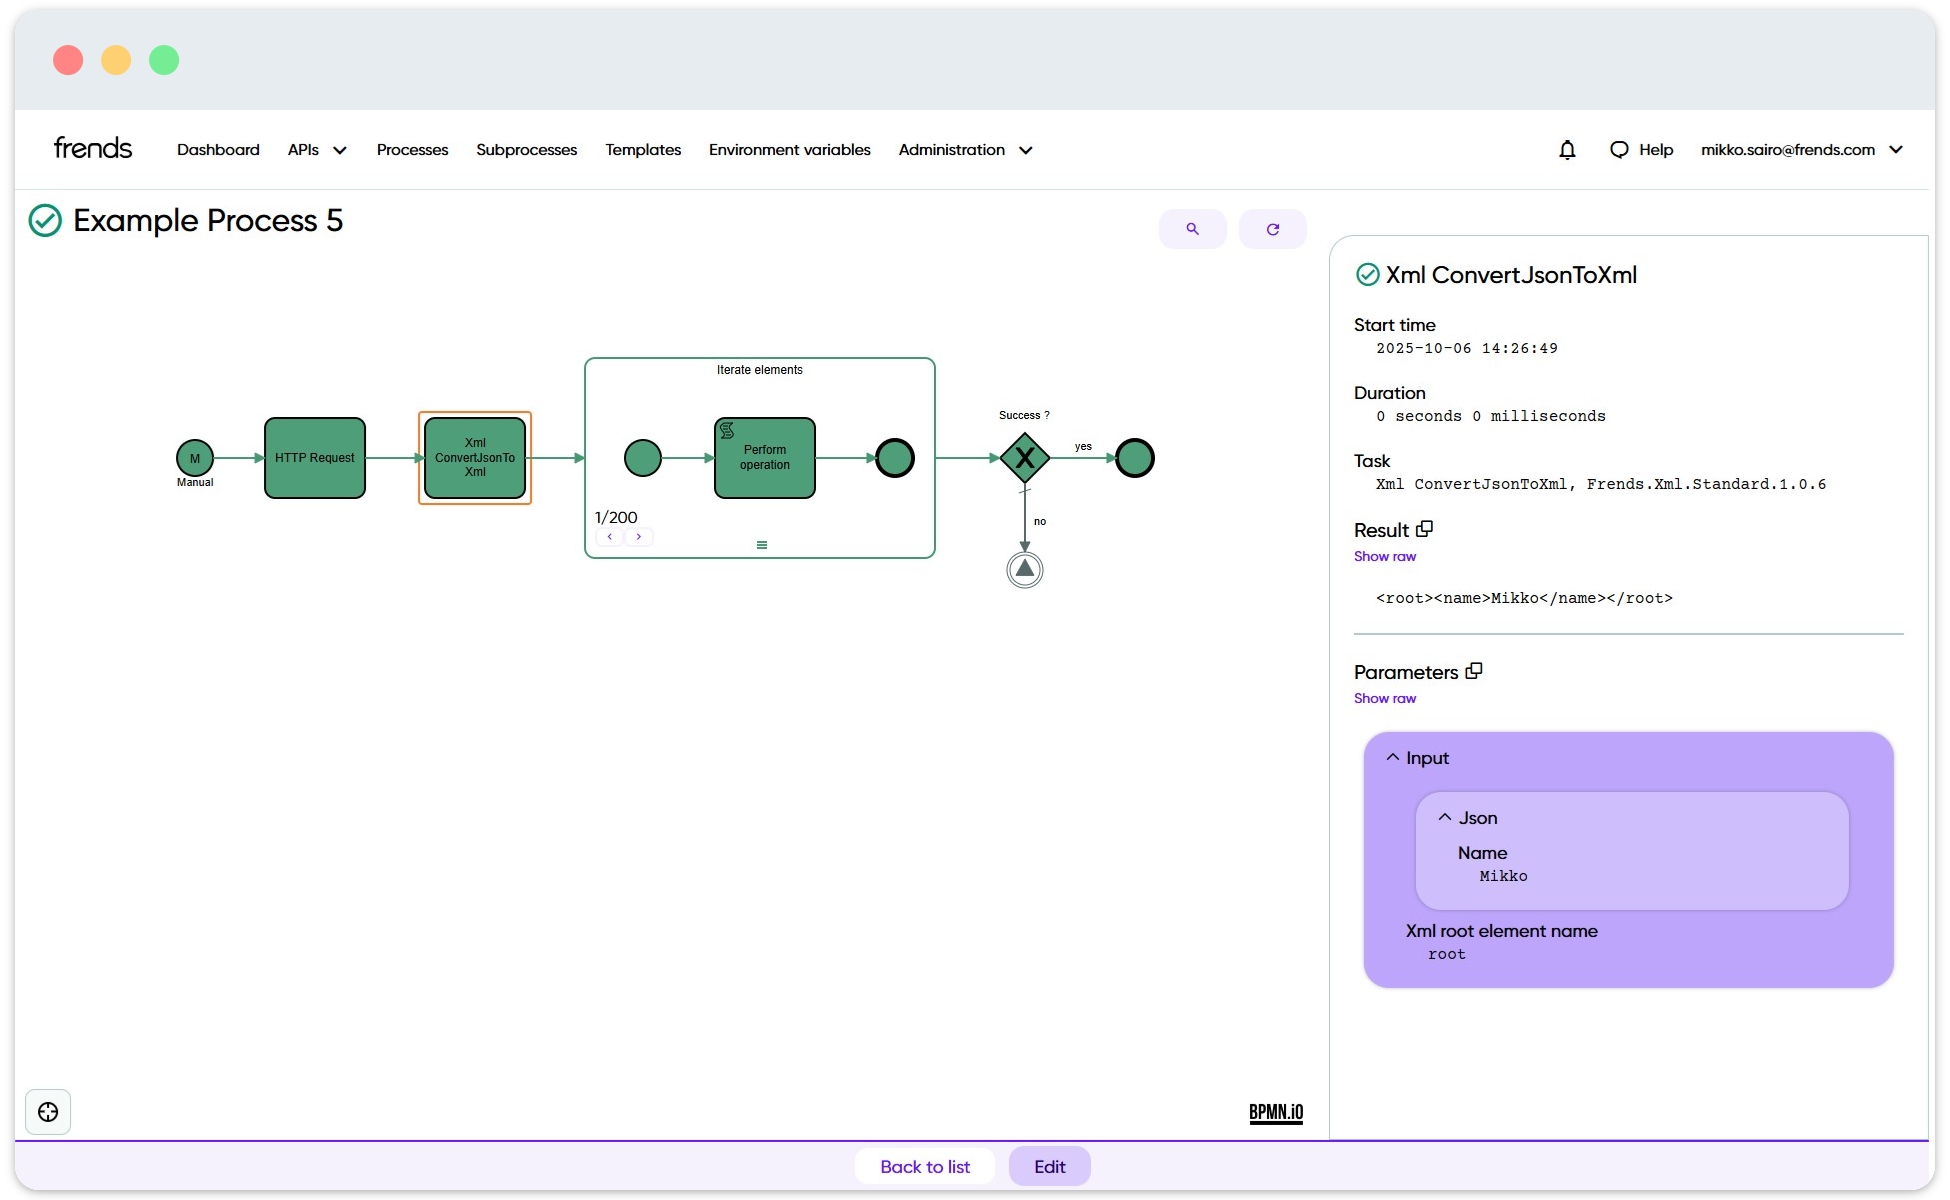Open the Processes page
1950x1200 pixels.
[x=412, y=150]
